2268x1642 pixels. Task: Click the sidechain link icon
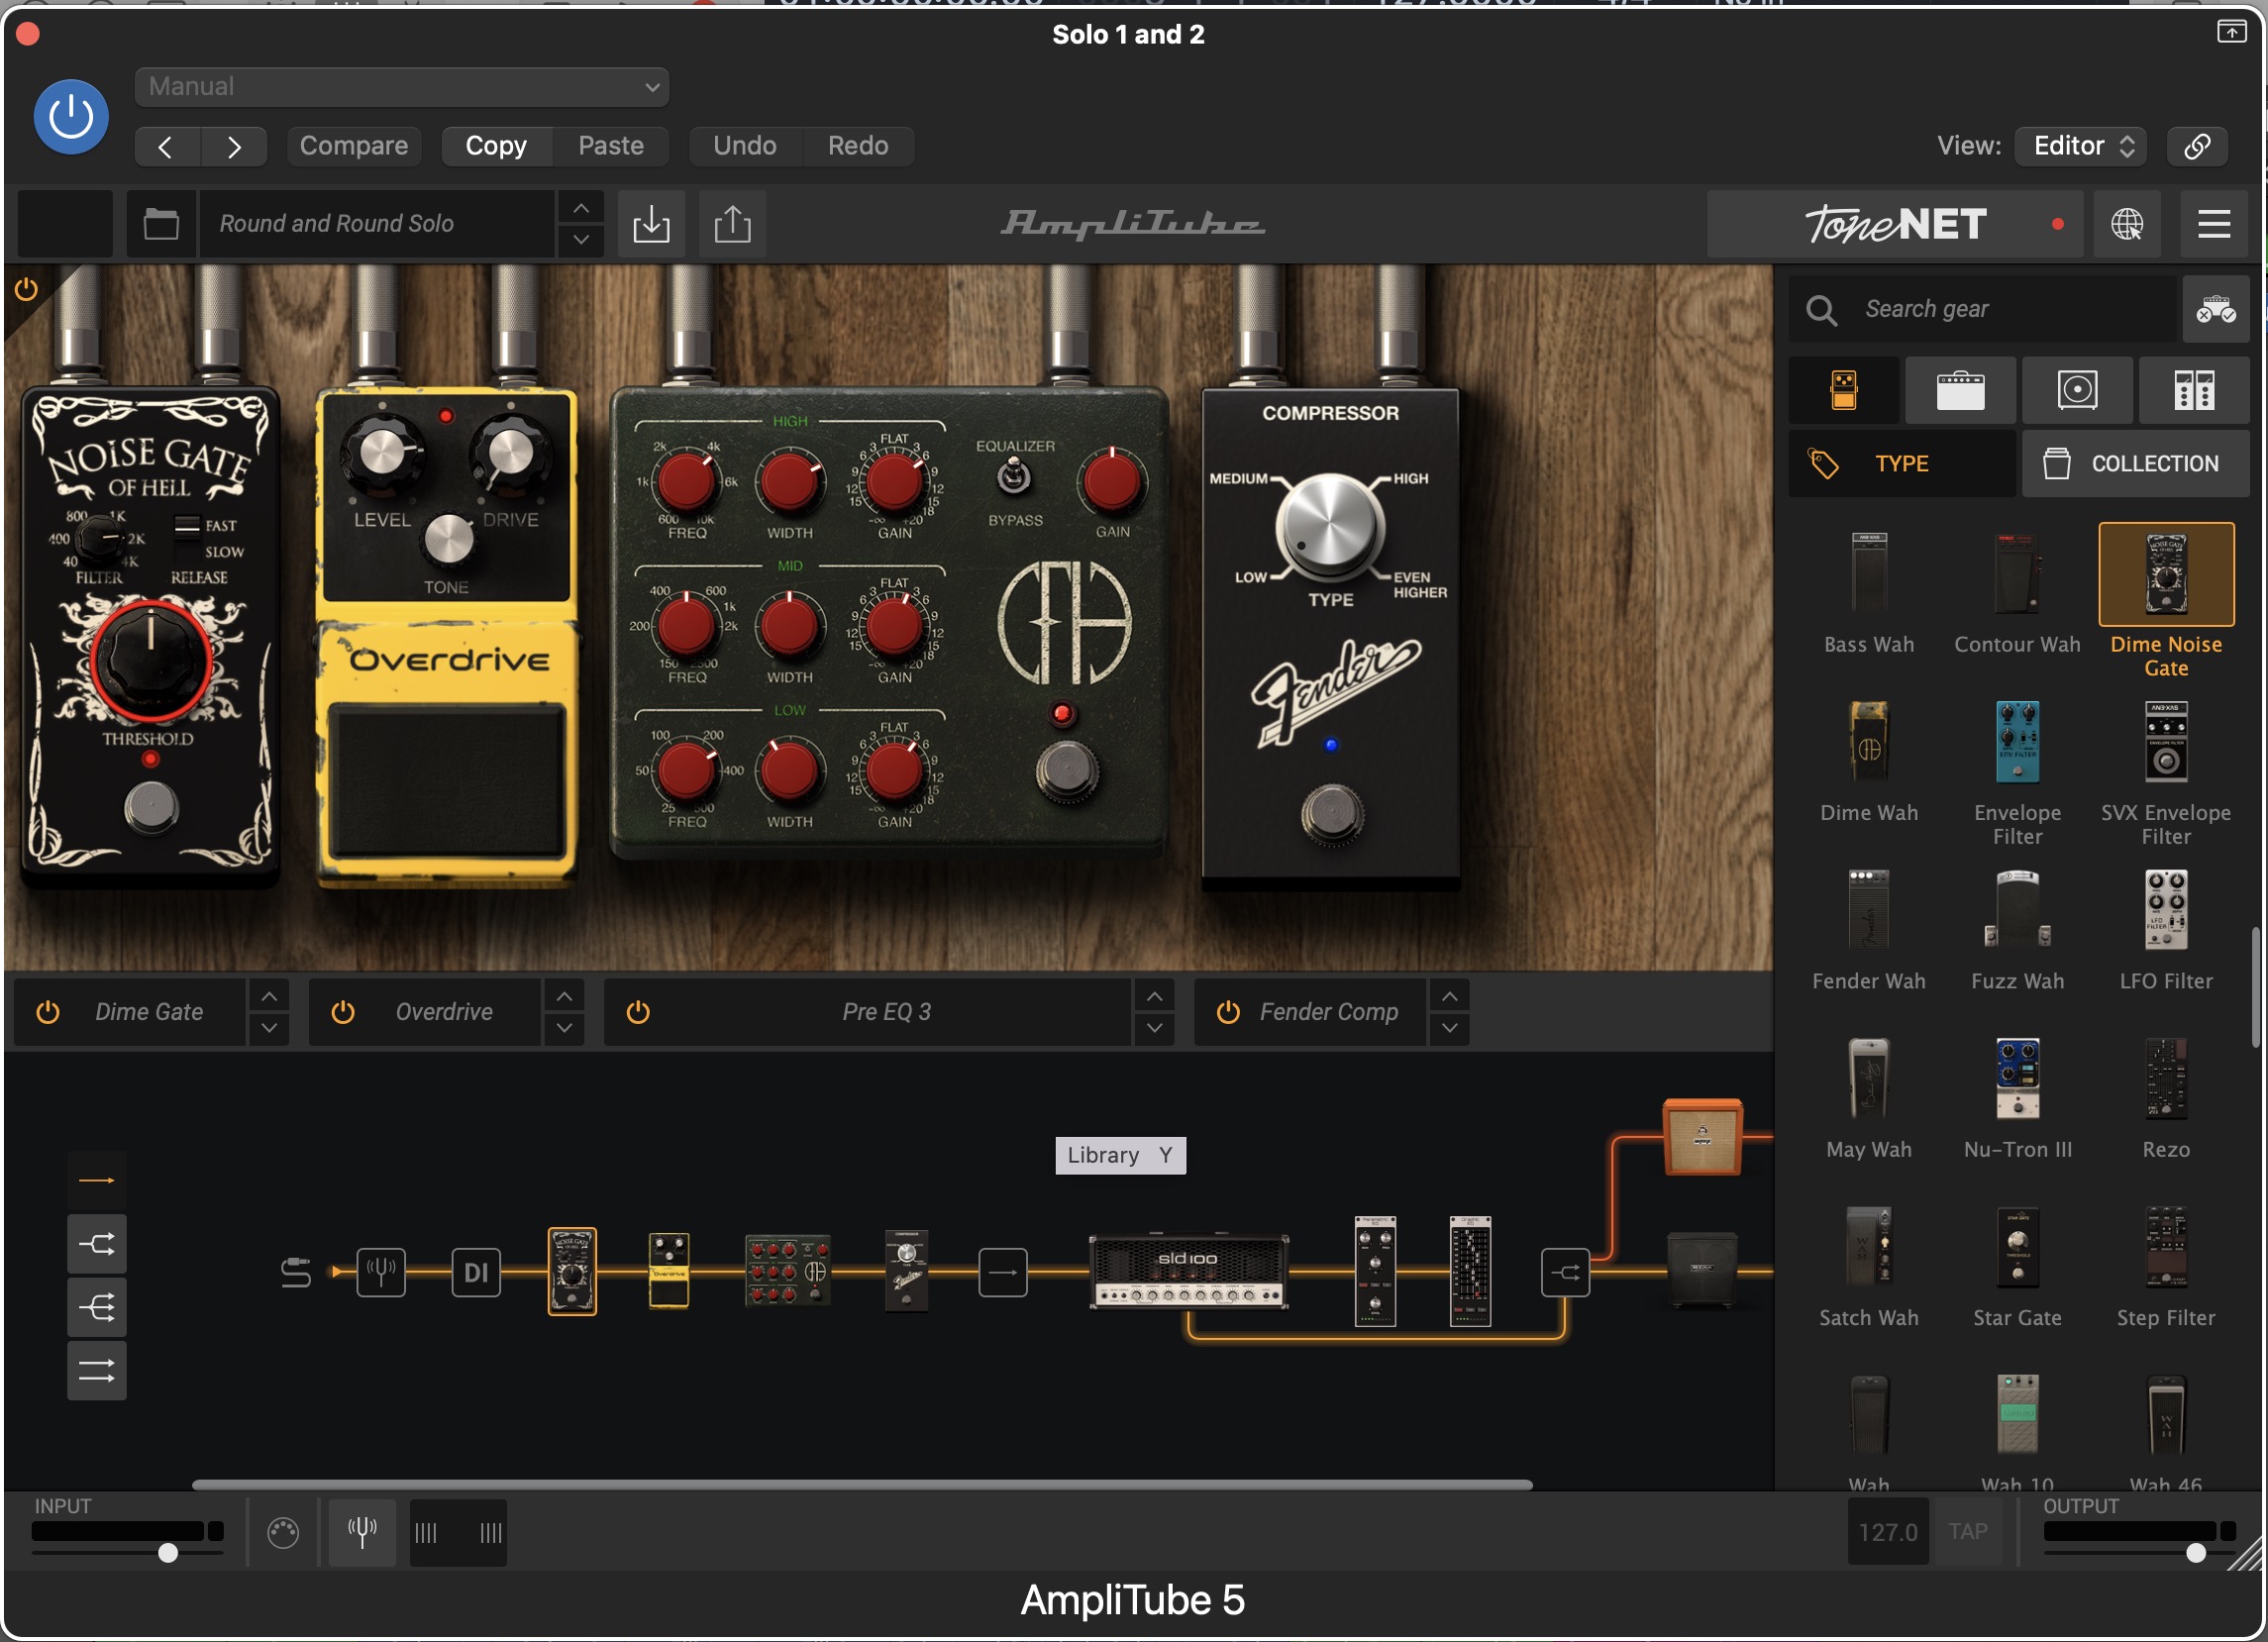2196,146
